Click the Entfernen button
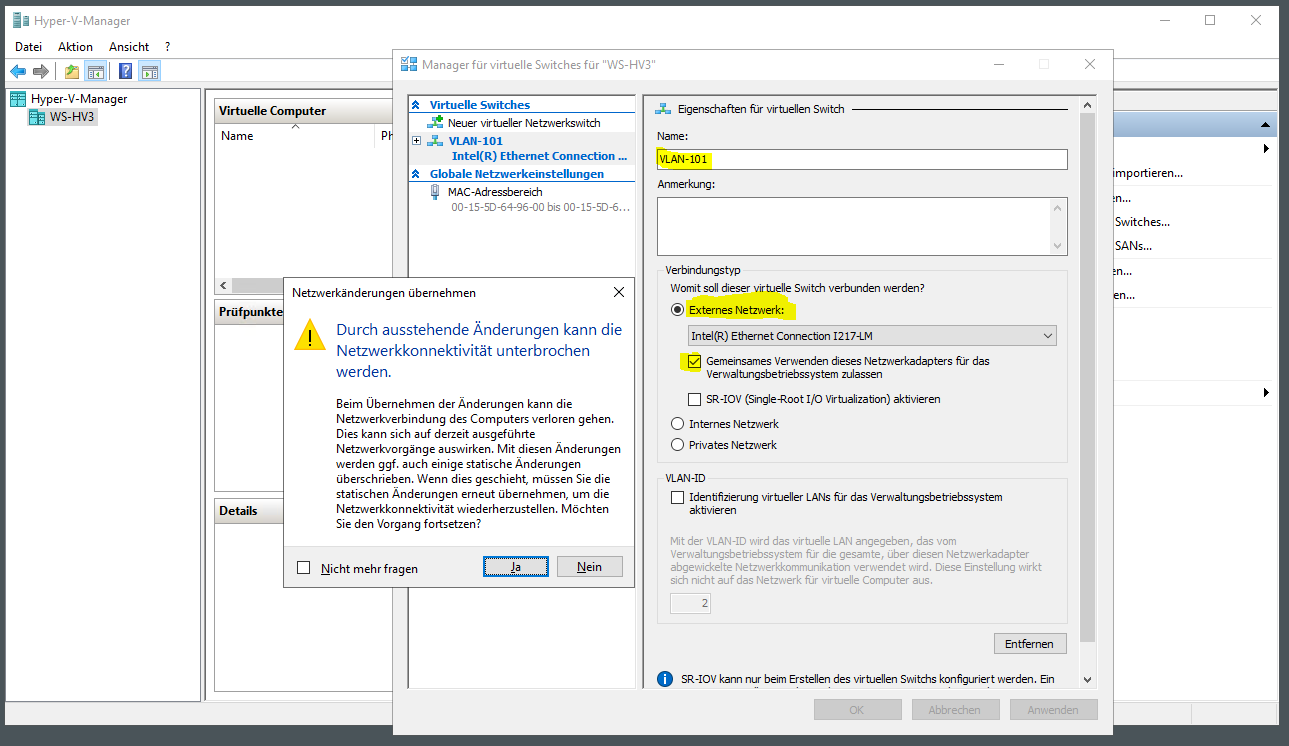1289x746 pixels. click(1030, 643)
